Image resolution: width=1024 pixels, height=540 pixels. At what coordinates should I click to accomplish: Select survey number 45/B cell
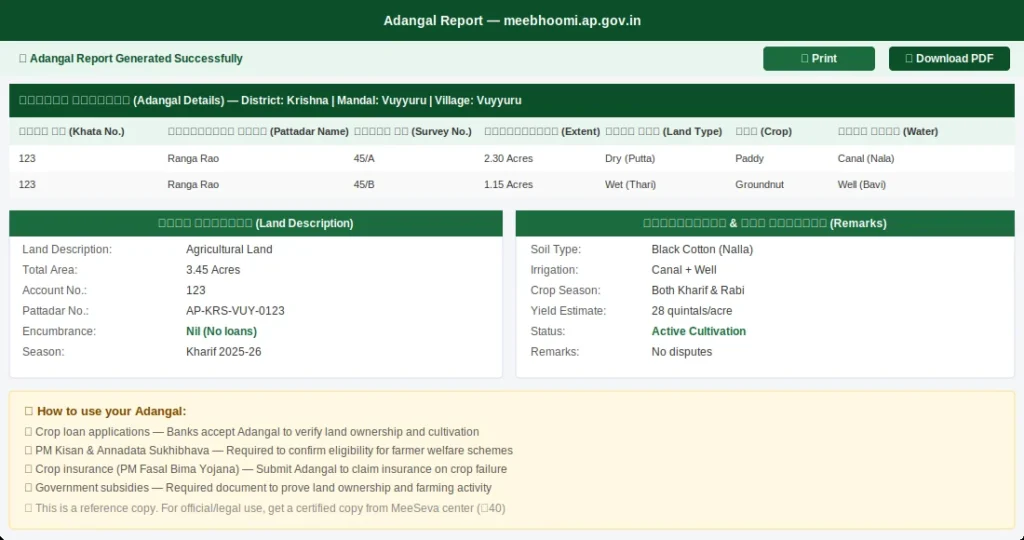(364, 185)
